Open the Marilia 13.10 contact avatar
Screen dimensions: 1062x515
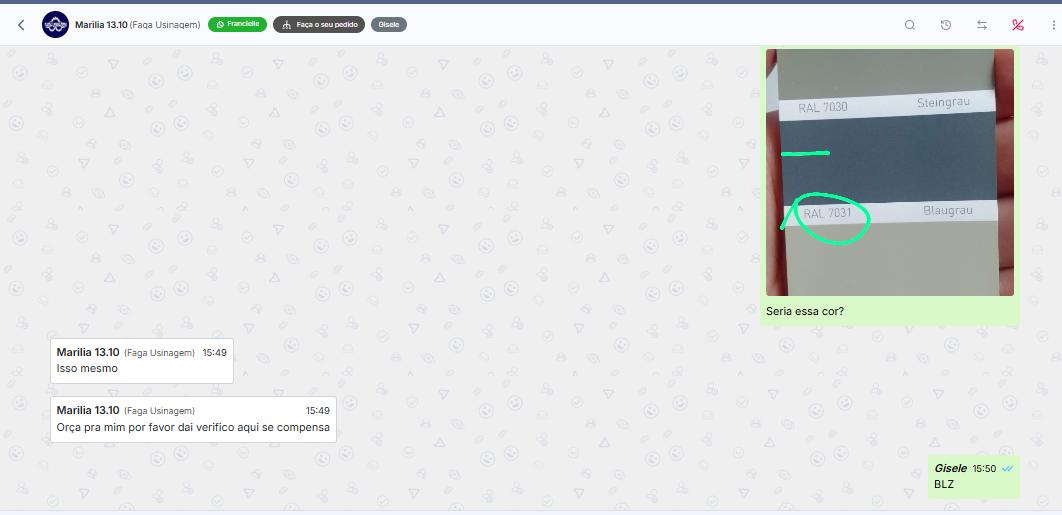[x=55, y=25]
